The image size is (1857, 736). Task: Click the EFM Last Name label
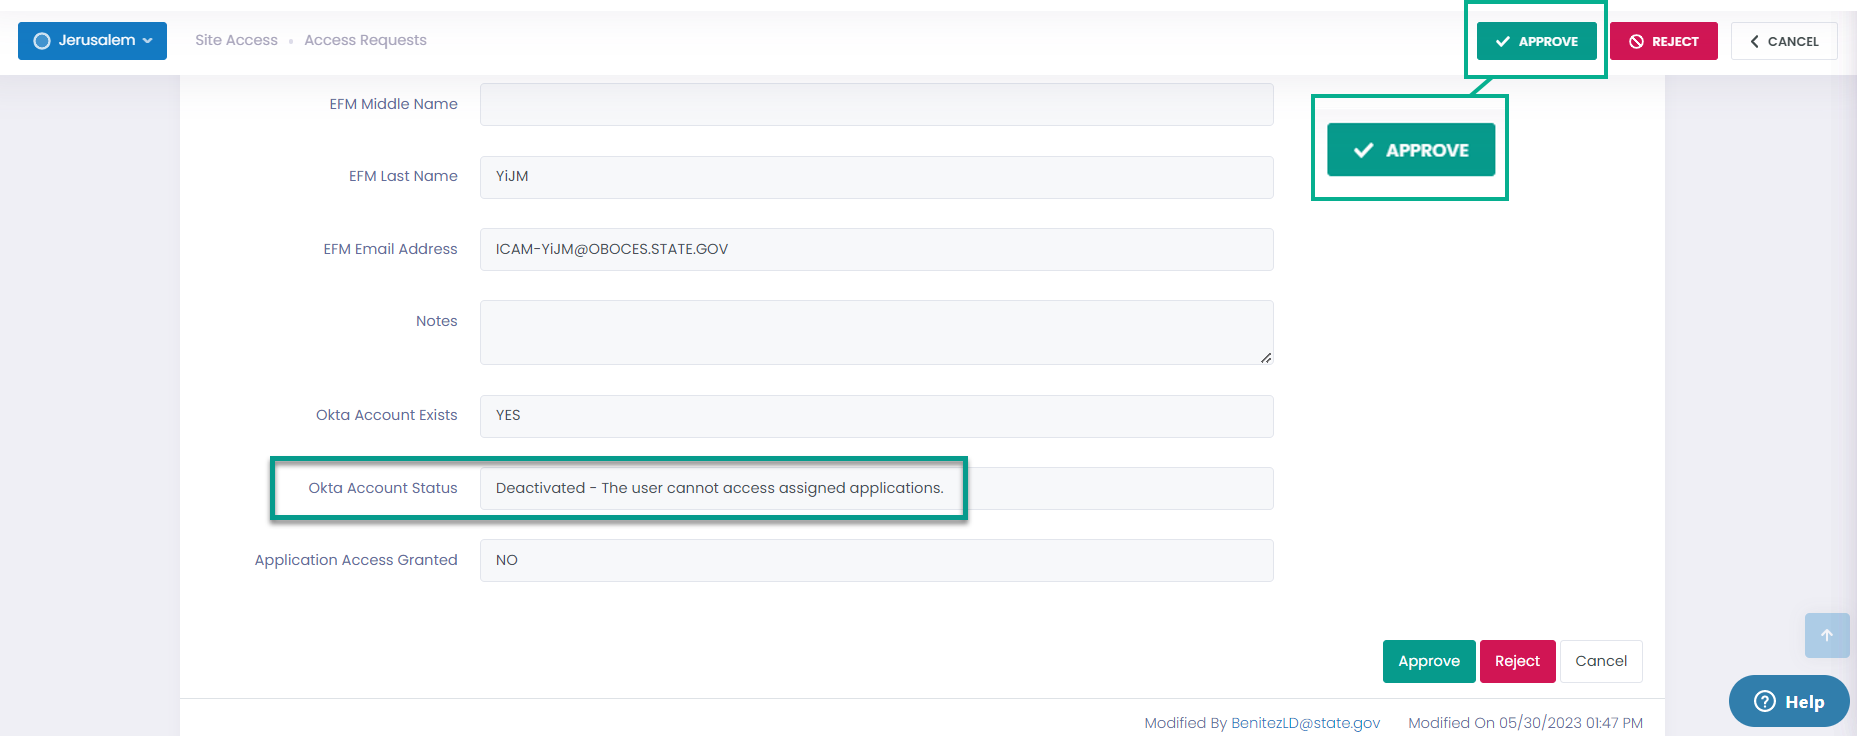pyautogui.click(x=403, y=176)
